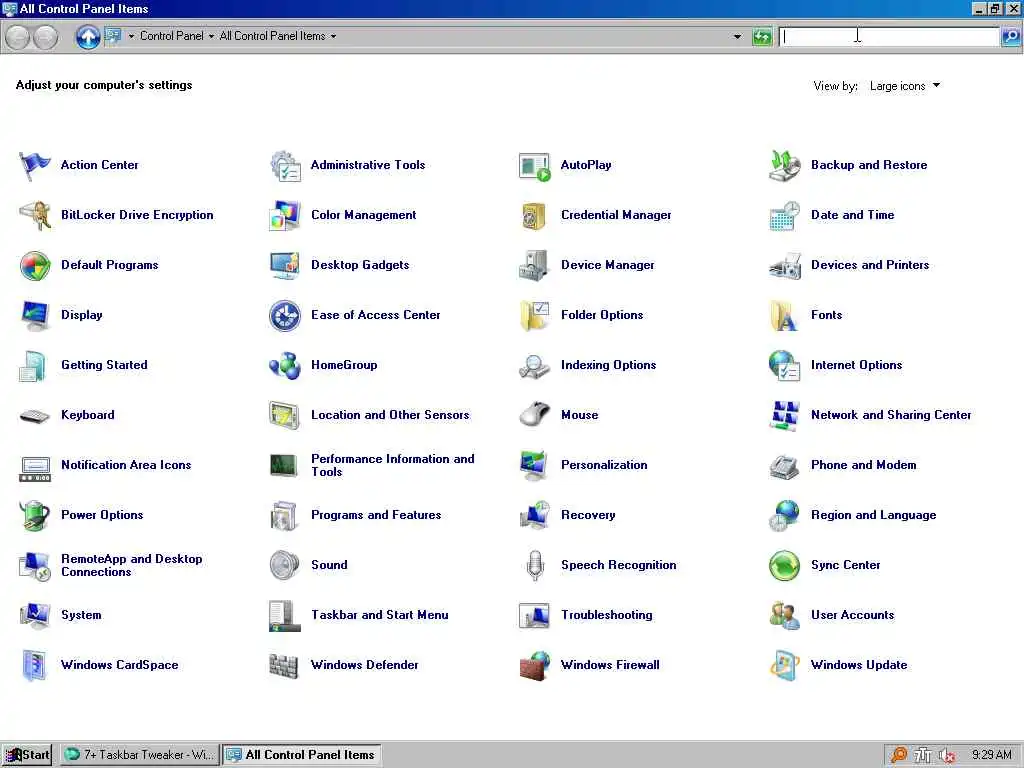Open the Ease of Access Center icon
1024x768 pixels.
(x=285, y=315)
